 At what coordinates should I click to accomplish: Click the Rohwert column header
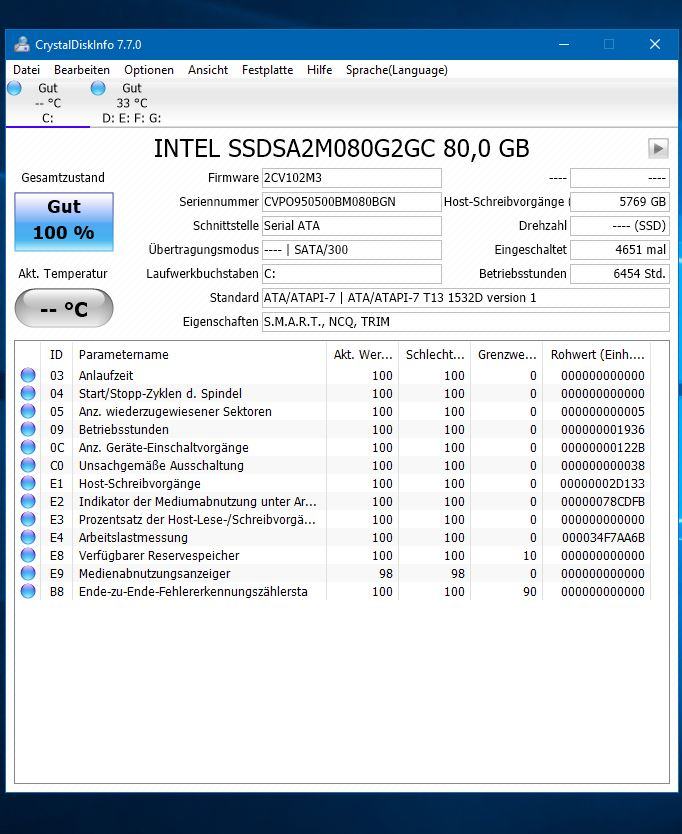click(x=596, y=355)
